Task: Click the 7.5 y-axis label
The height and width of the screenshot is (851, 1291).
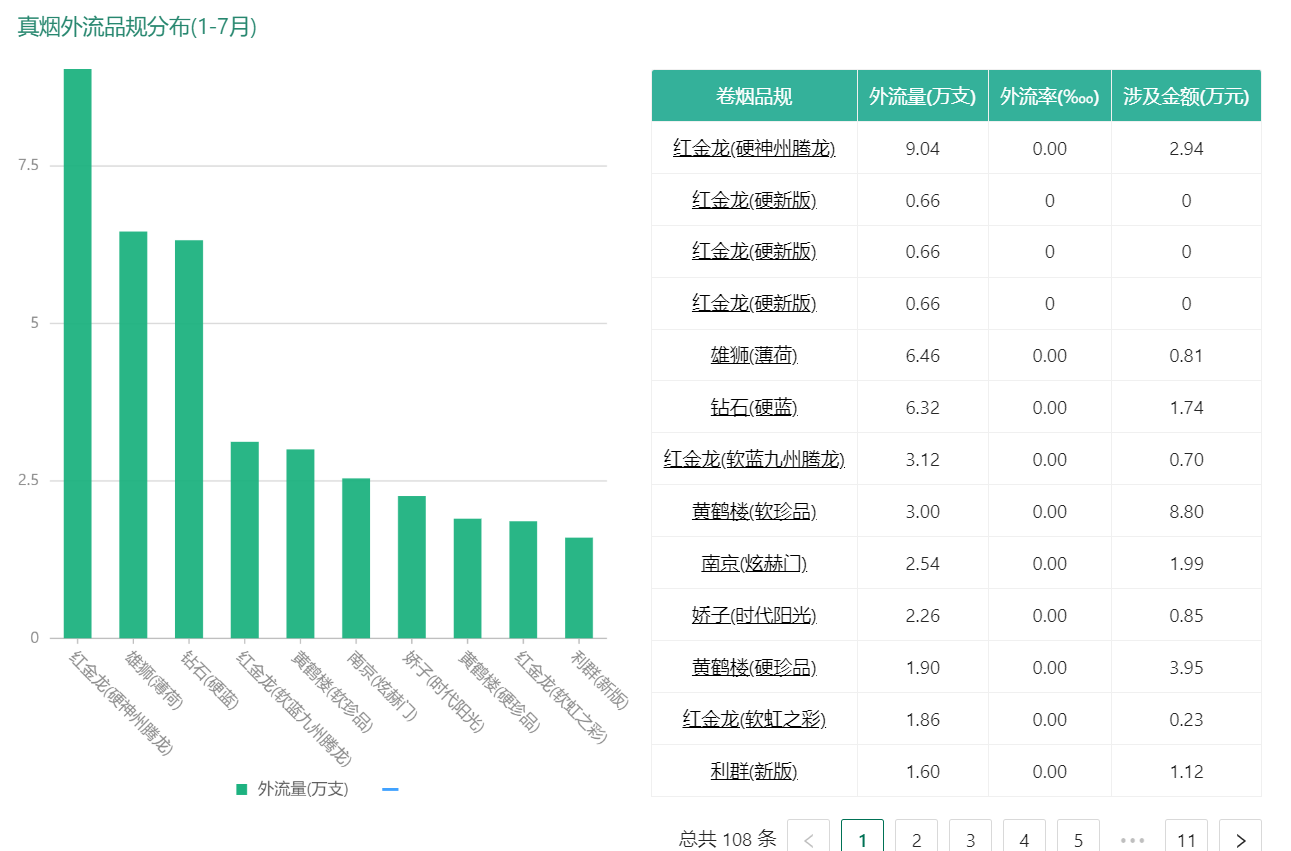Action: [x=28, y=165]
